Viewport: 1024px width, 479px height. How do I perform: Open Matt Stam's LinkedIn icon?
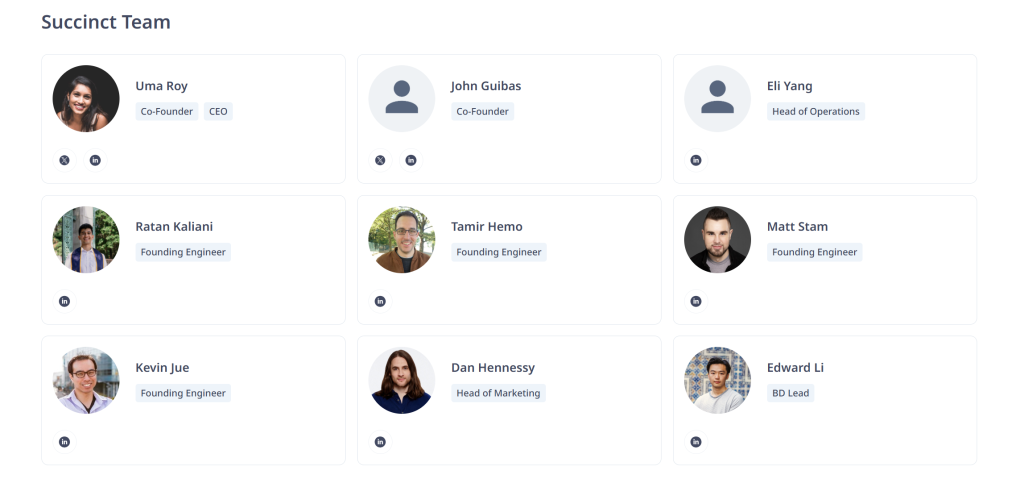pyautogui.click(x=696, y=301)
